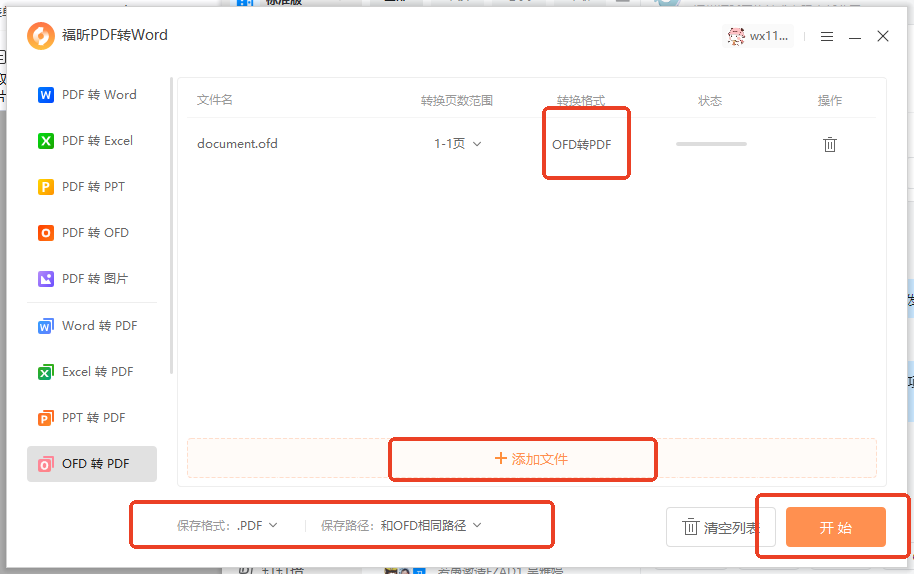Click the 清空列表 clear list button

[720, 527]
